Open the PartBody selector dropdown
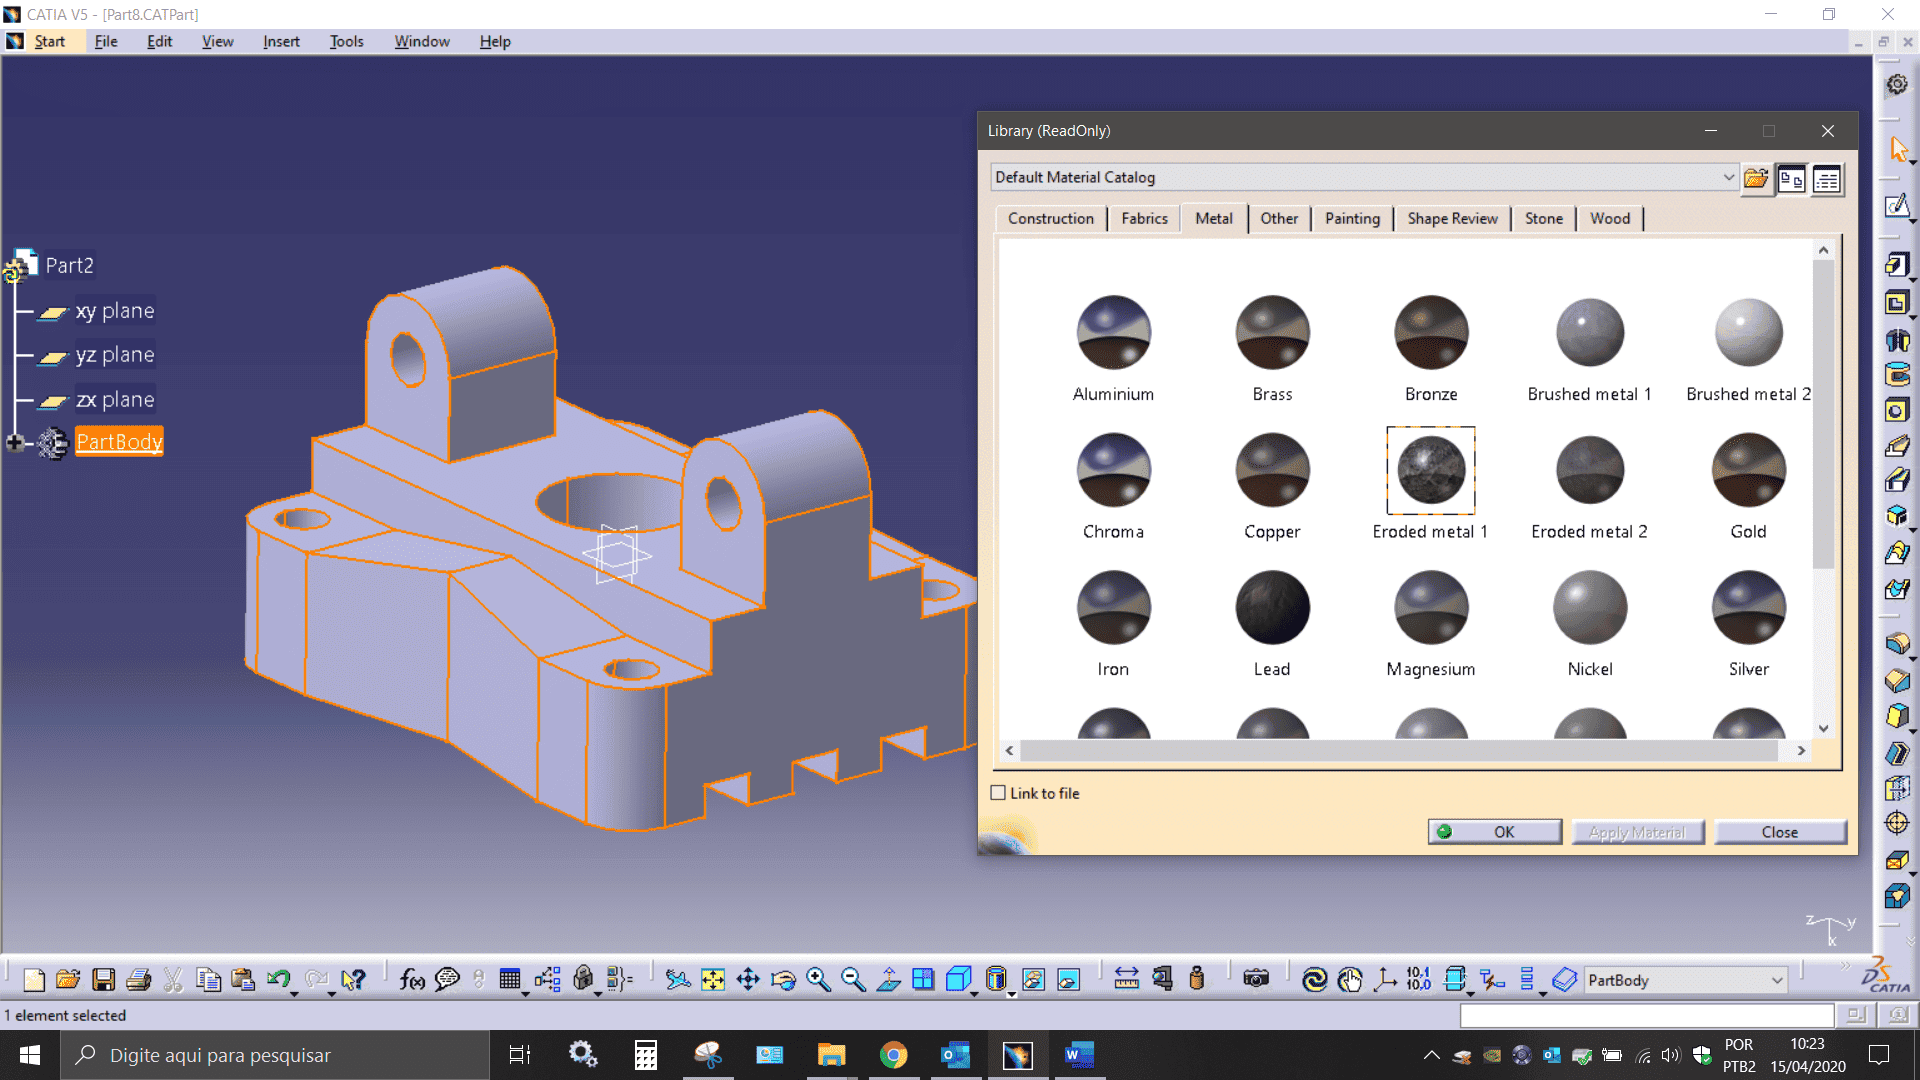1920x1080 pixels. pos(1777,980)
